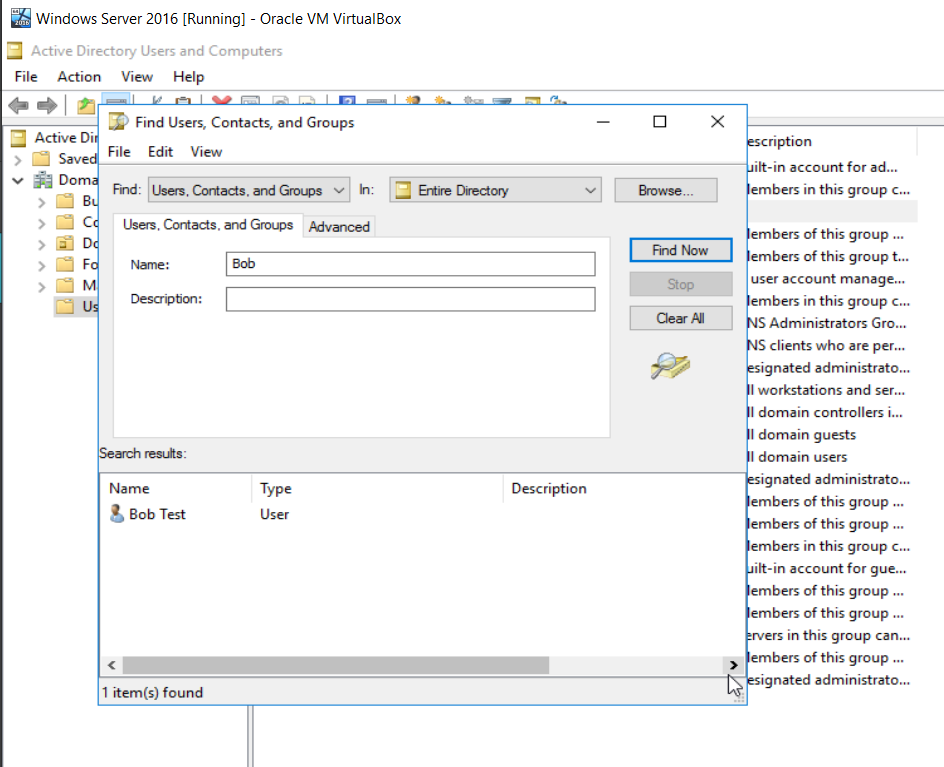The height and width of the screenshot is (767, 944).
Task: Click the Browse... button
Action: (x=666, y=190)
